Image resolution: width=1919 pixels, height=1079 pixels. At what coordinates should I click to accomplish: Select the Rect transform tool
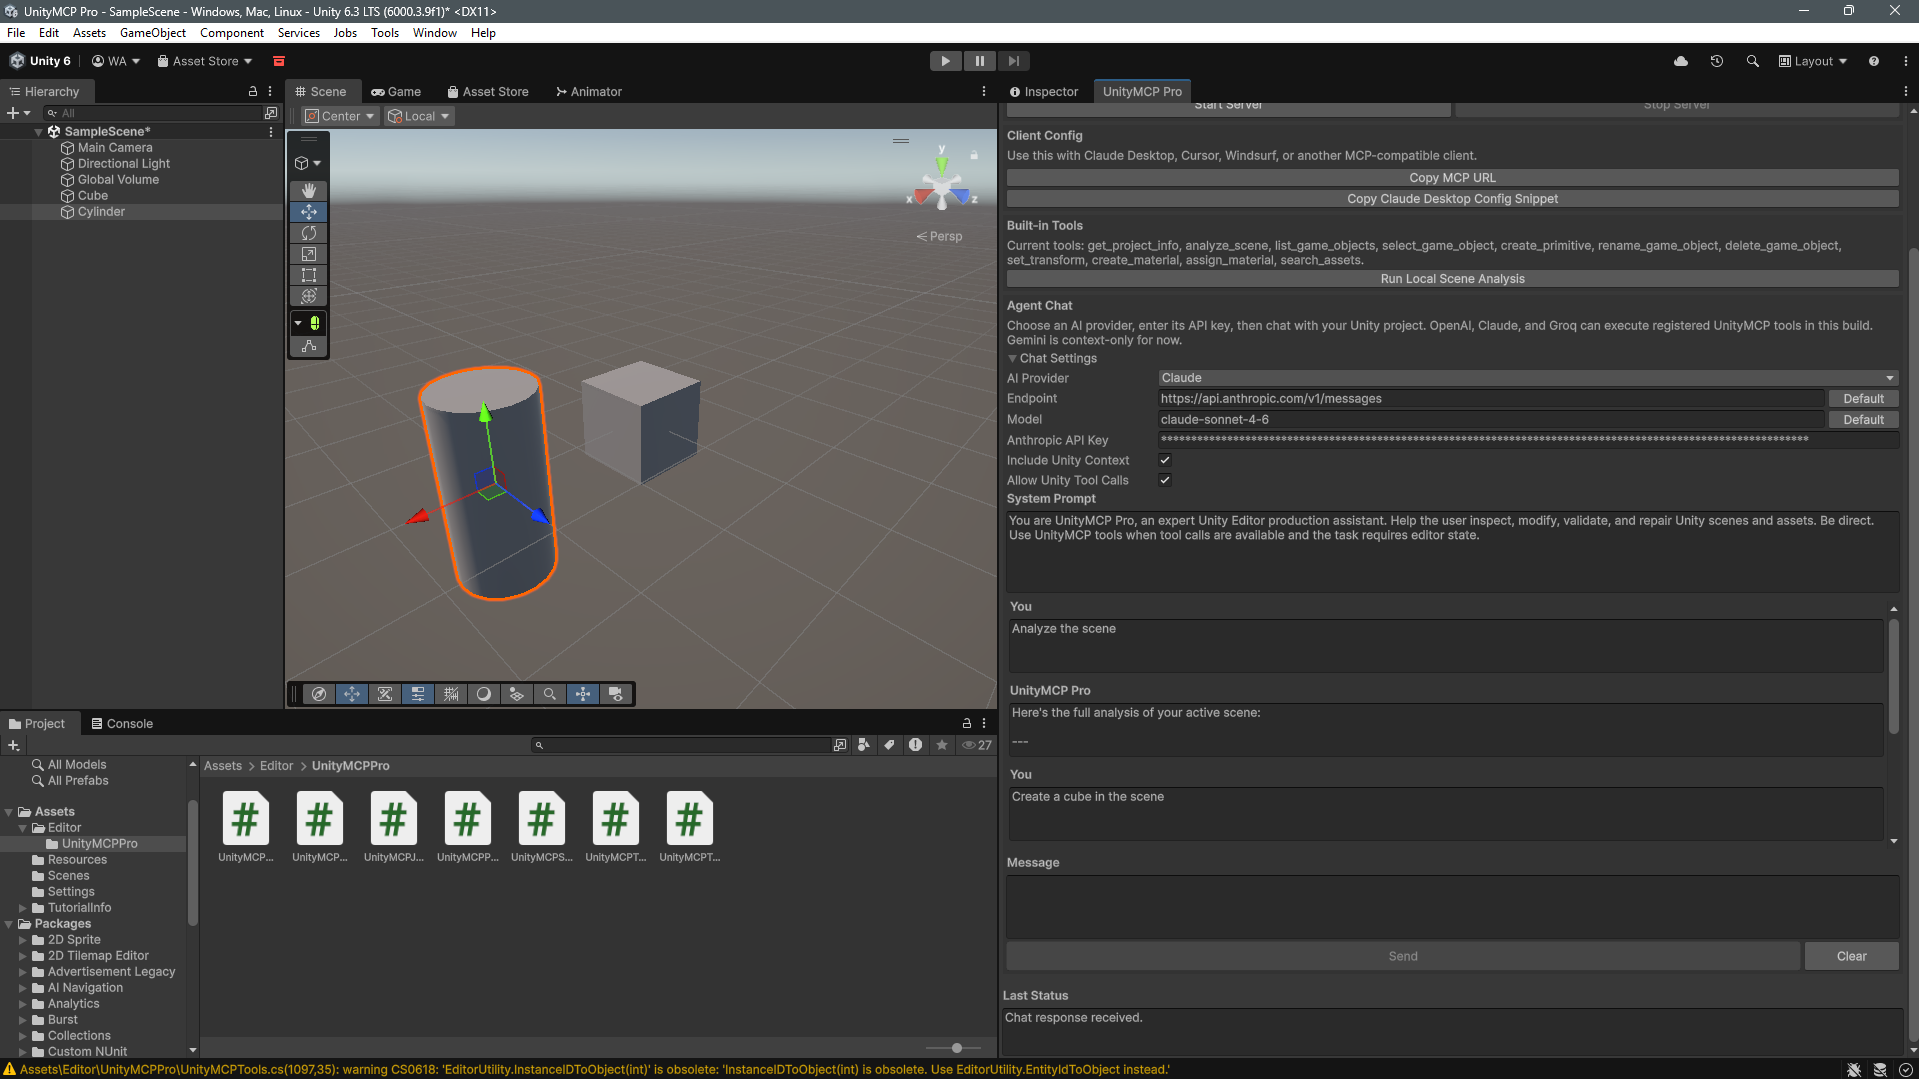309,275
